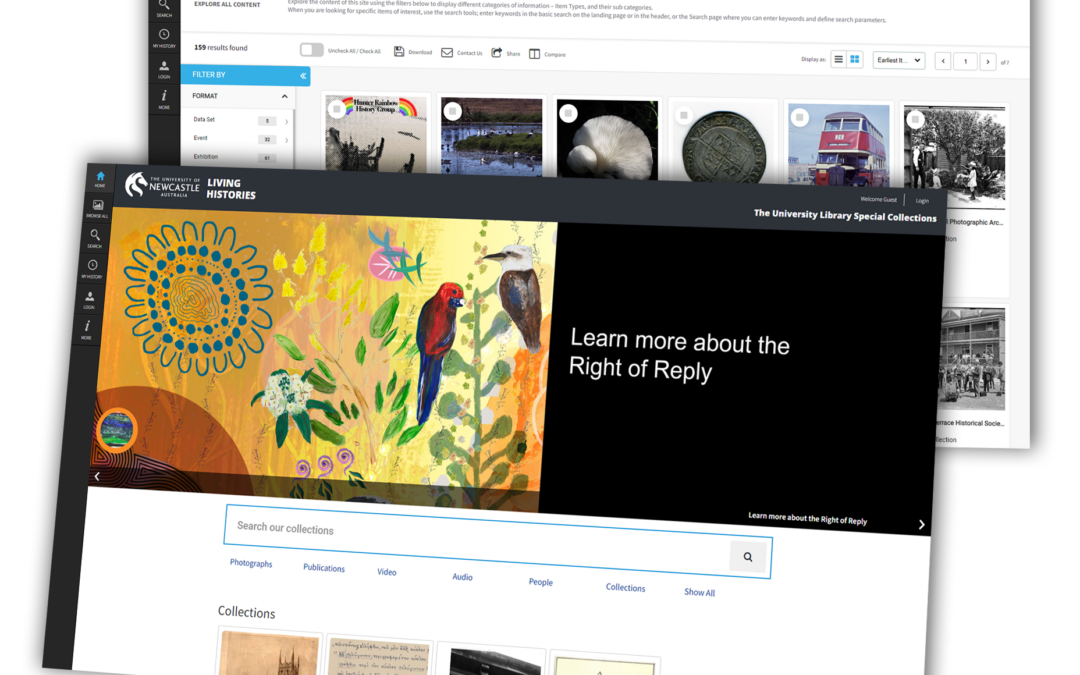Select the Audio category tab

[462, 577]
